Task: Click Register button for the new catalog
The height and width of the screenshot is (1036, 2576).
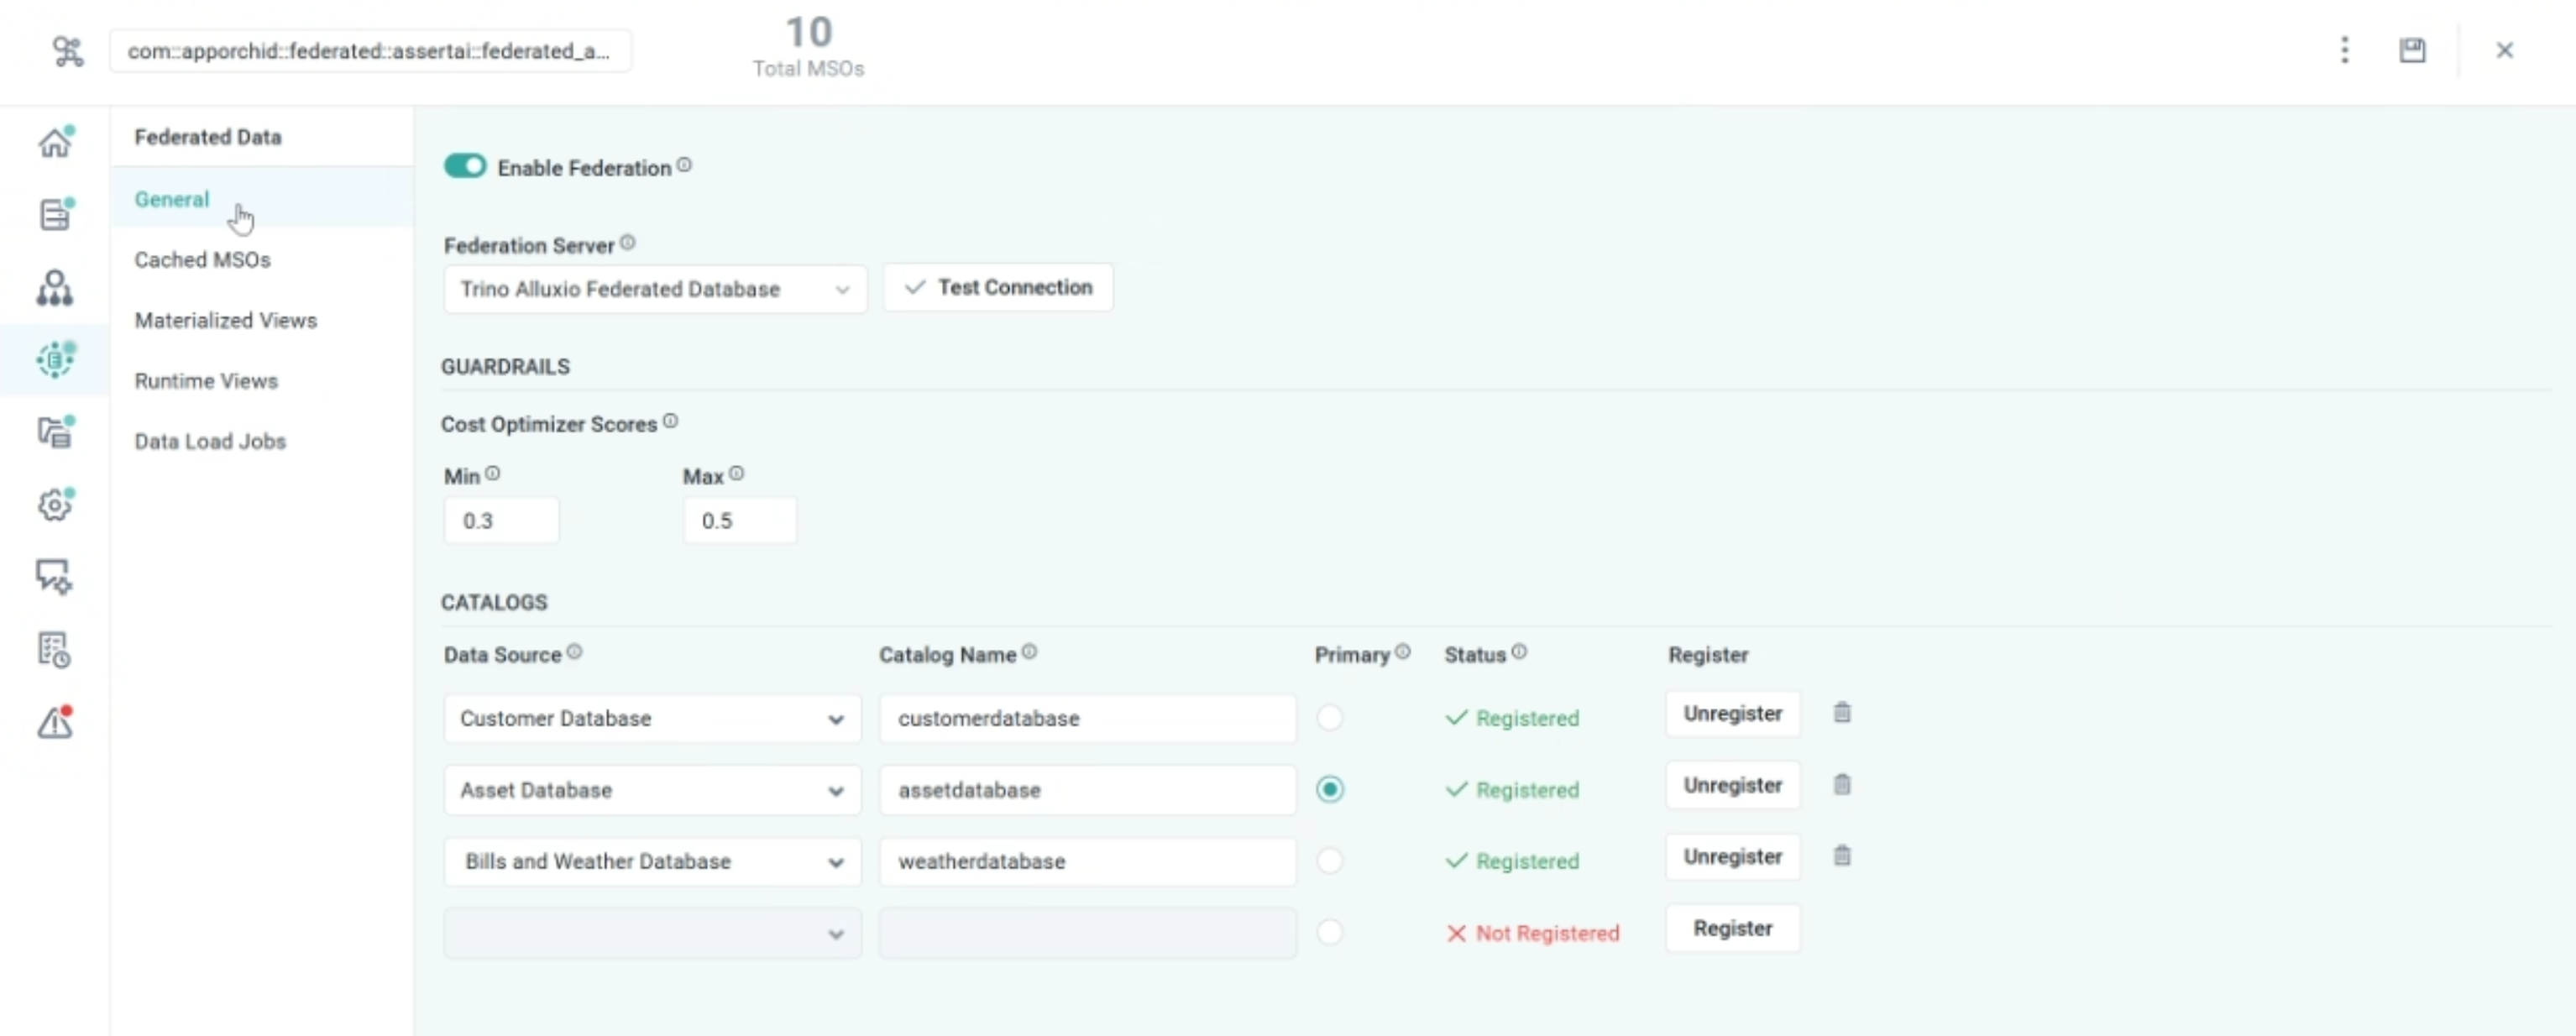Action: (1732, 929)
